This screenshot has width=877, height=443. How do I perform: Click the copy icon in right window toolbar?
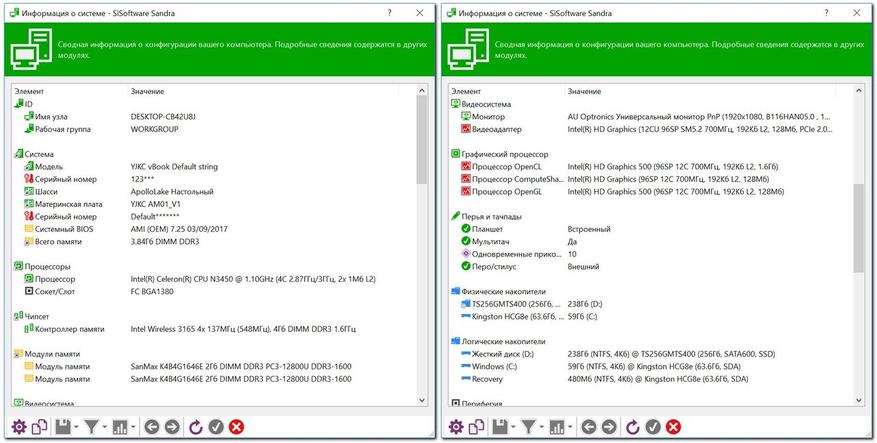[x=476, y=427]
